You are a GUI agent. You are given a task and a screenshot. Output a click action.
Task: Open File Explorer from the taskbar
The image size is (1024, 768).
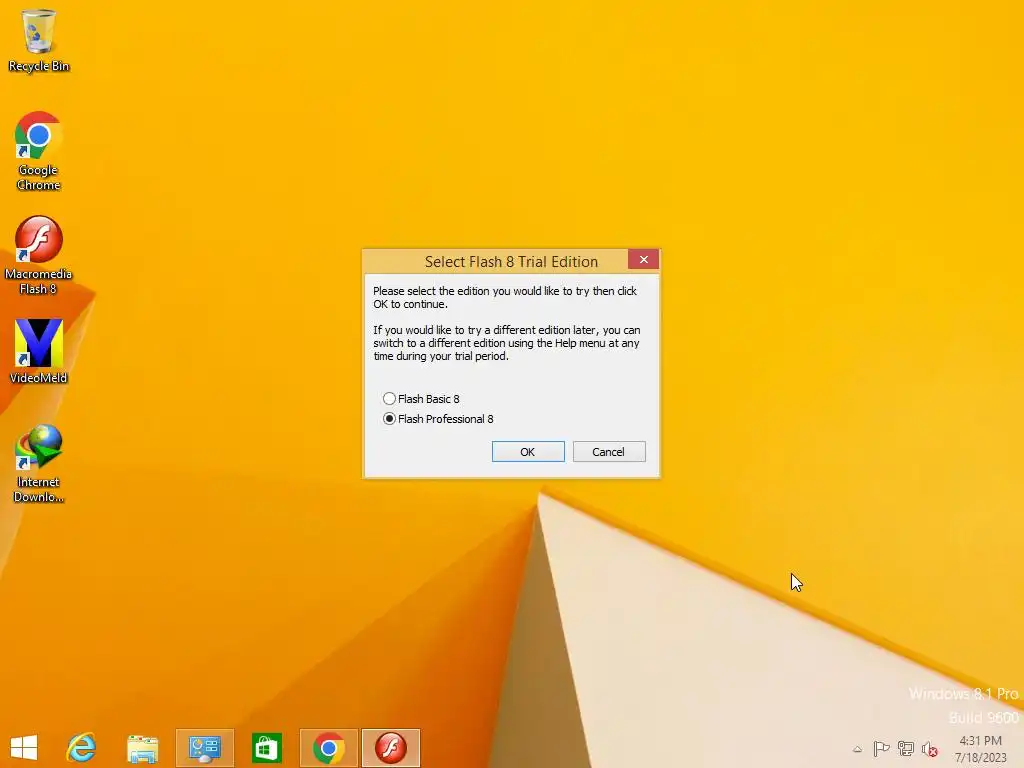coord(142,748)
